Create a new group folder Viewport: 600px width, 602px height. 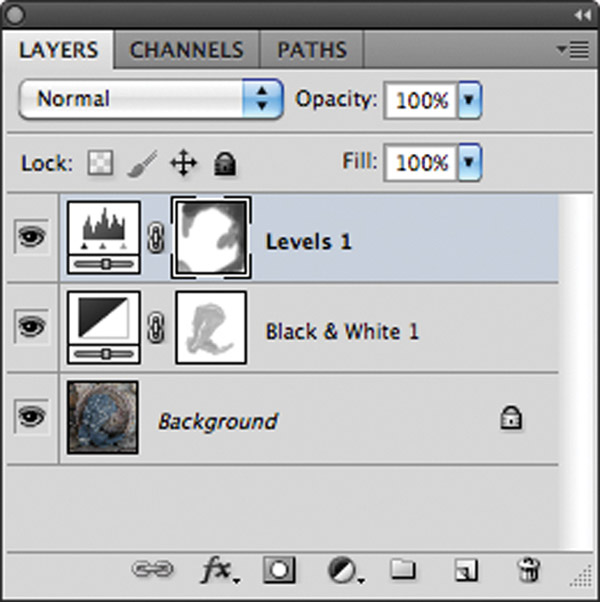403,569
